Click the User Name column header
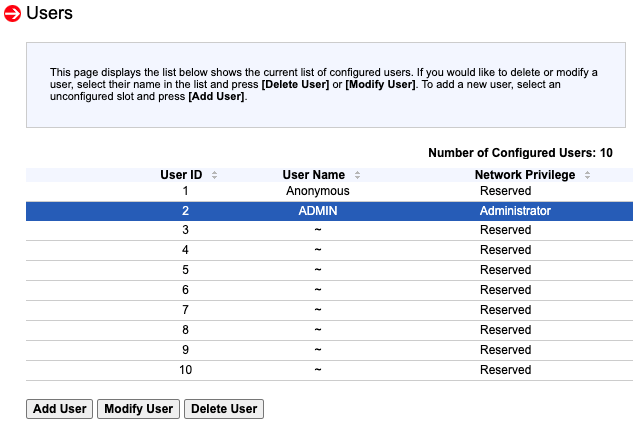The height and width of the screenshot is (428, 636). pos(313,175)
